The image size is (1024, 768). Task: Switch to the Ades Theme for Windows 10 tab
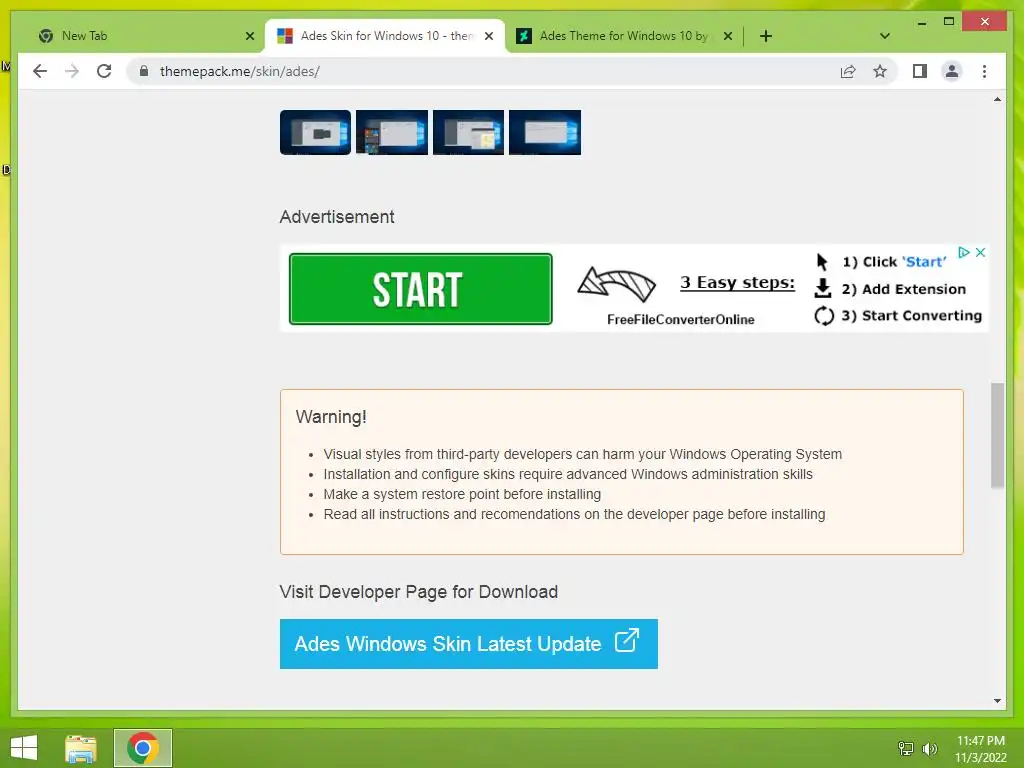pyautogui.click(x=624, y=36)
